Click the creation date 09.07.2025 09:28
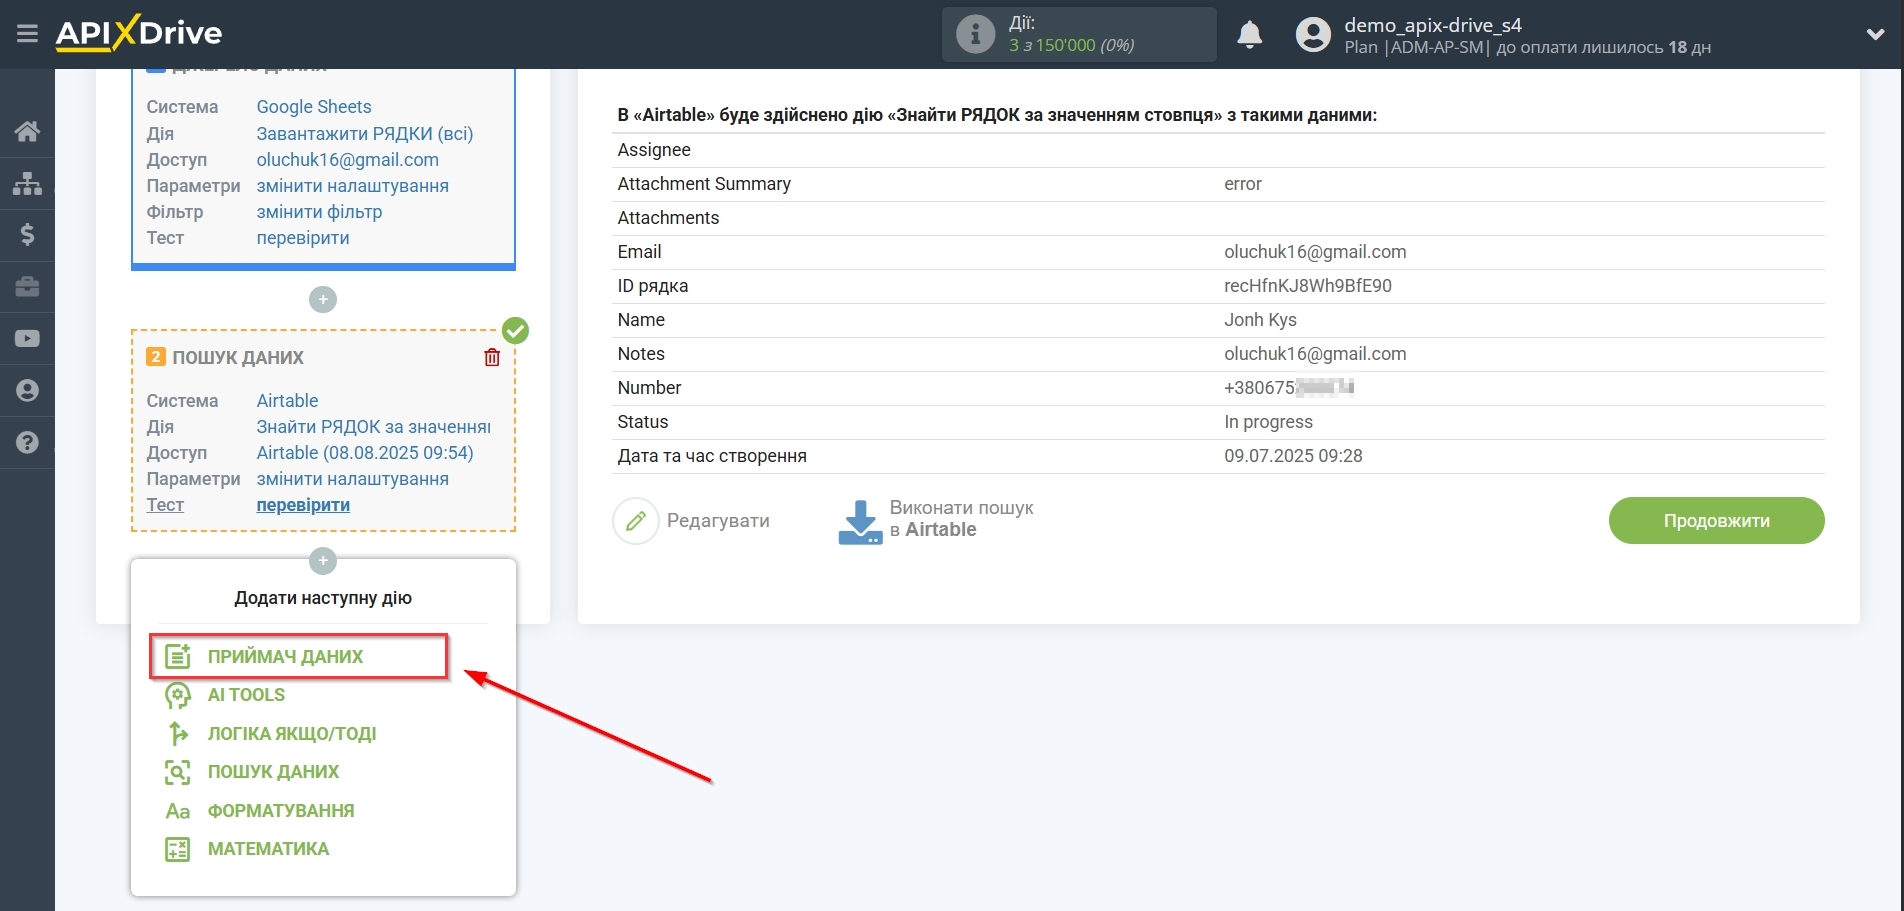 click(x=1293, y=456)
